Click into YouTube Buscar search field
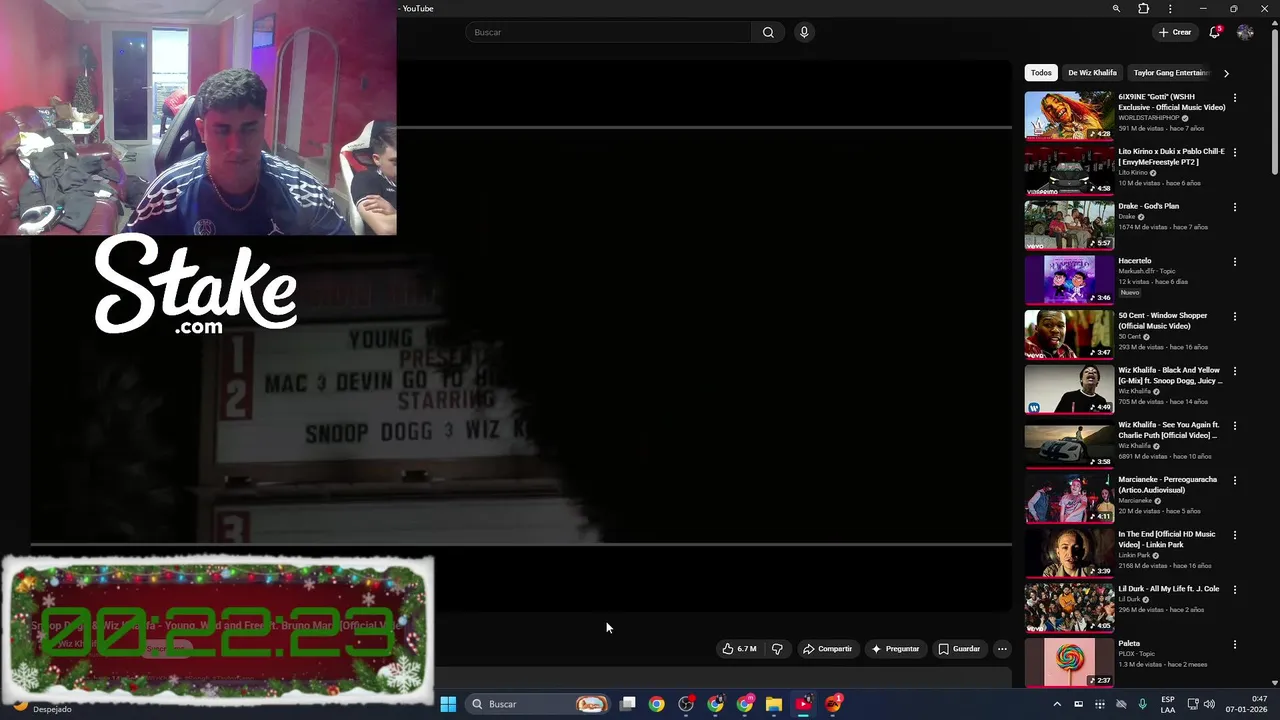This screenshot has height=720, width=1280. tap(609, 32)
